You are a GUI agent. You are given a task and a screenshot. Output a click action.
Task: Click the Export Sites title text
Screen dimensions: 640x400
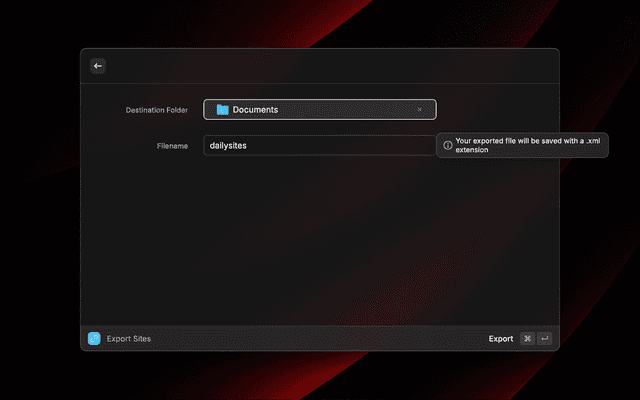pos(129,339)
